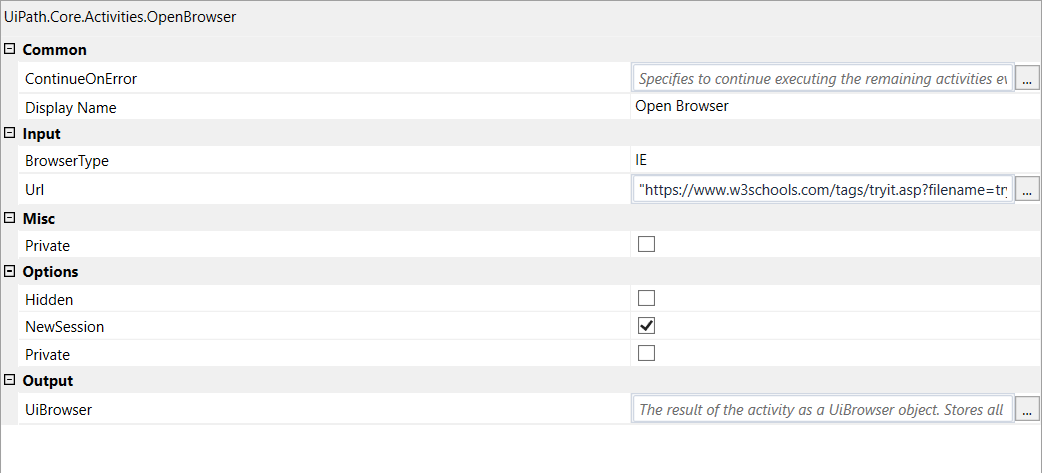The width and height of the screenshot is (1042, 473).
Task: Click the UiBrowser output field
Action: [x=823, y=409]
